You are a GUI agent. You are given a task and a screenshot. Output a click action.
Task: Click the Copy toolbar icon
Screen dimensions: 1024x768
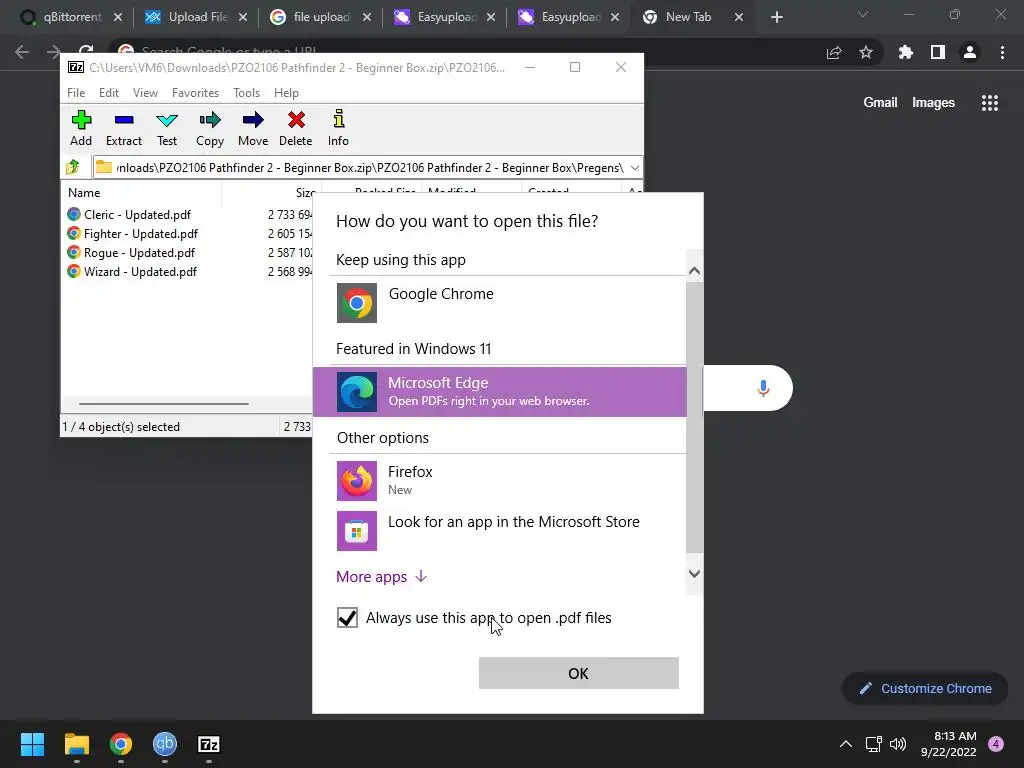(210, 128)
